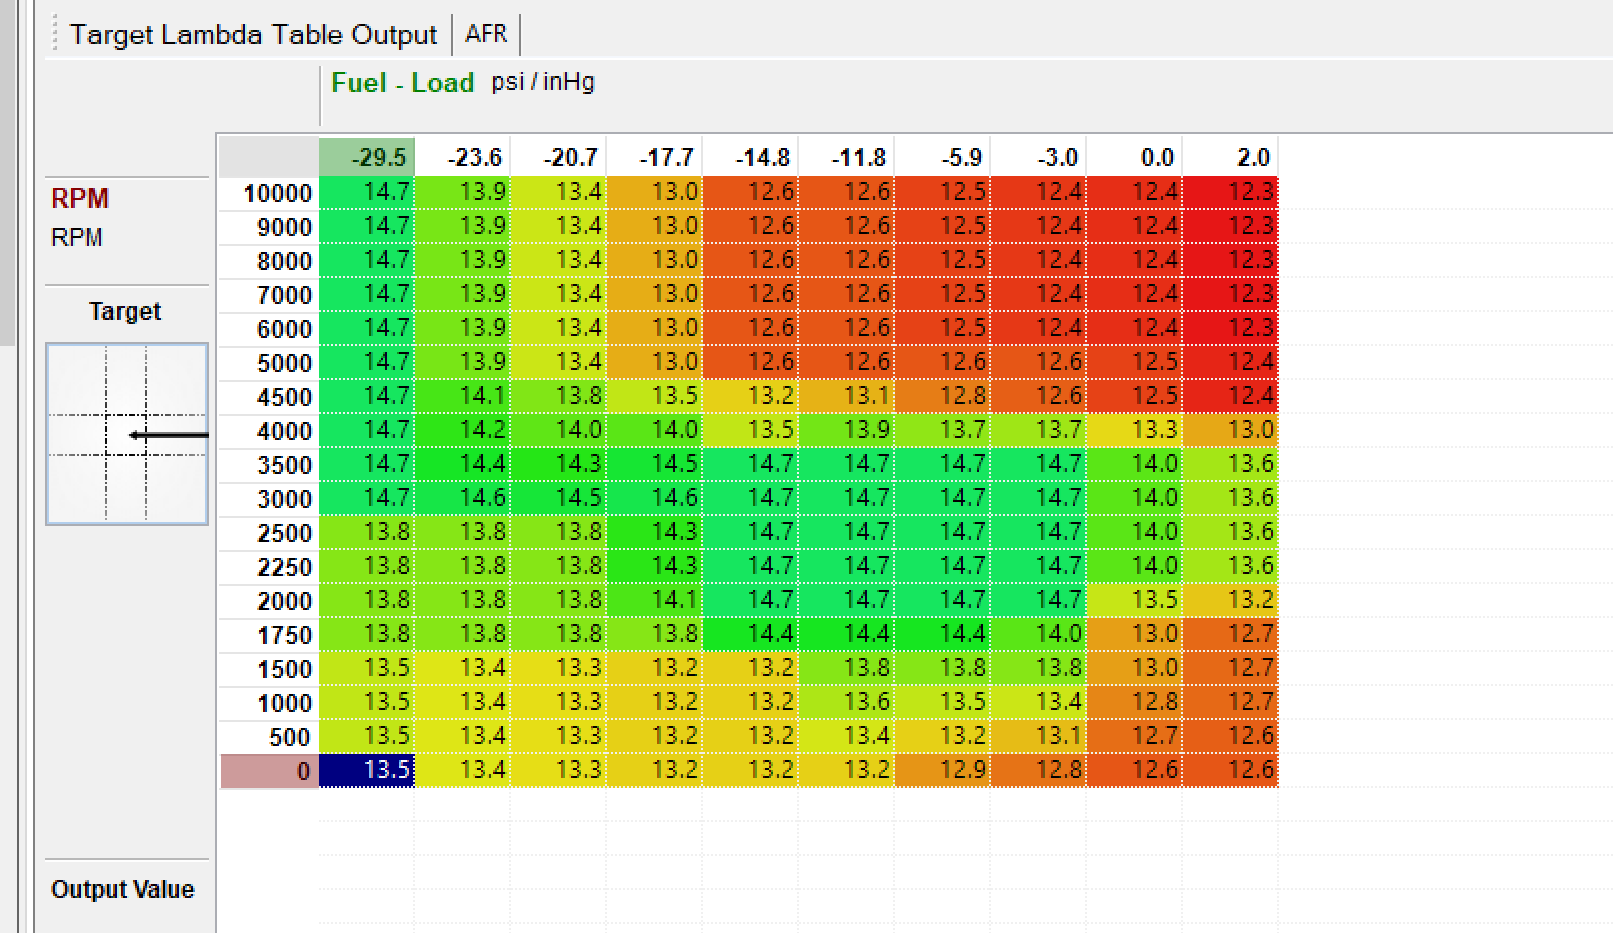Click the Output Value label
The height and width of the screenshot is (933, 1613).
[123, 889]
